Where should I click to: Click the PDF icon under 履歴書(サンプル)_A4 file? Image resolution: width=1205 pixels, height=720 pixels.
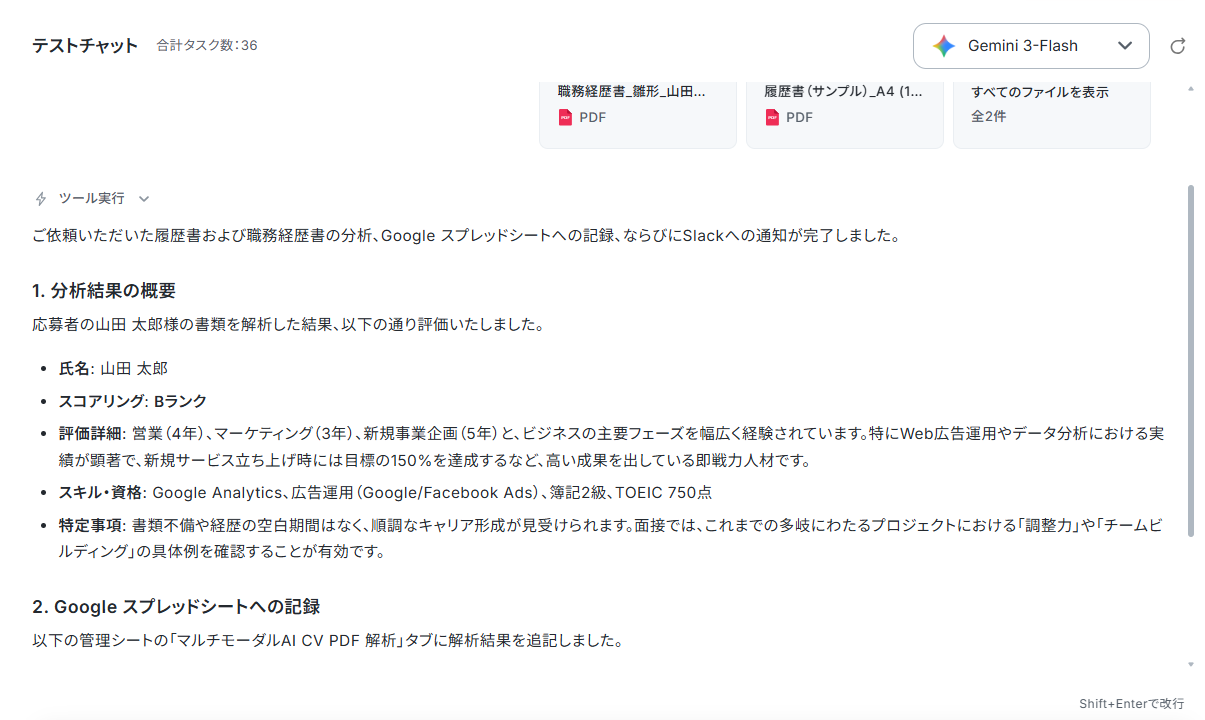click(x=772, y=117)
